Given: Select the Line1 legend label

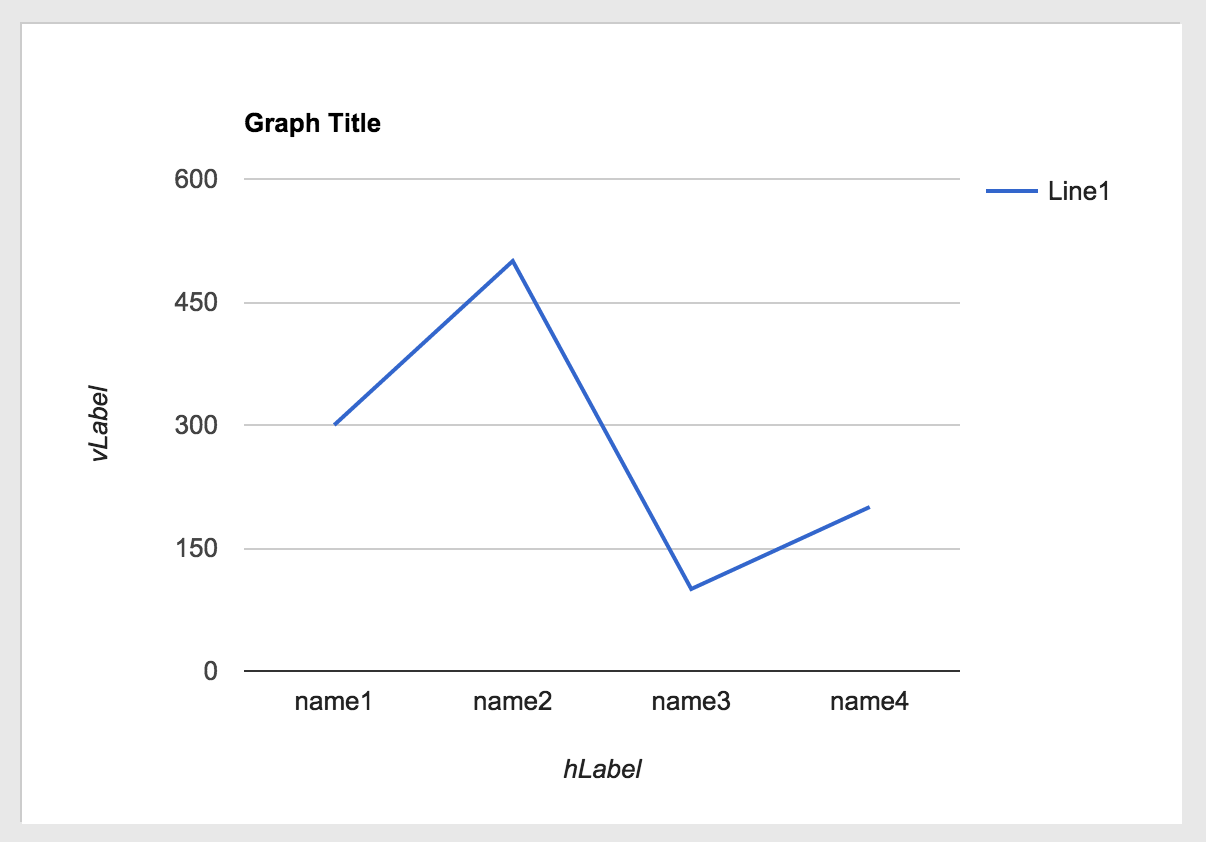Looking at the screenshot, I should (1079, 192).
